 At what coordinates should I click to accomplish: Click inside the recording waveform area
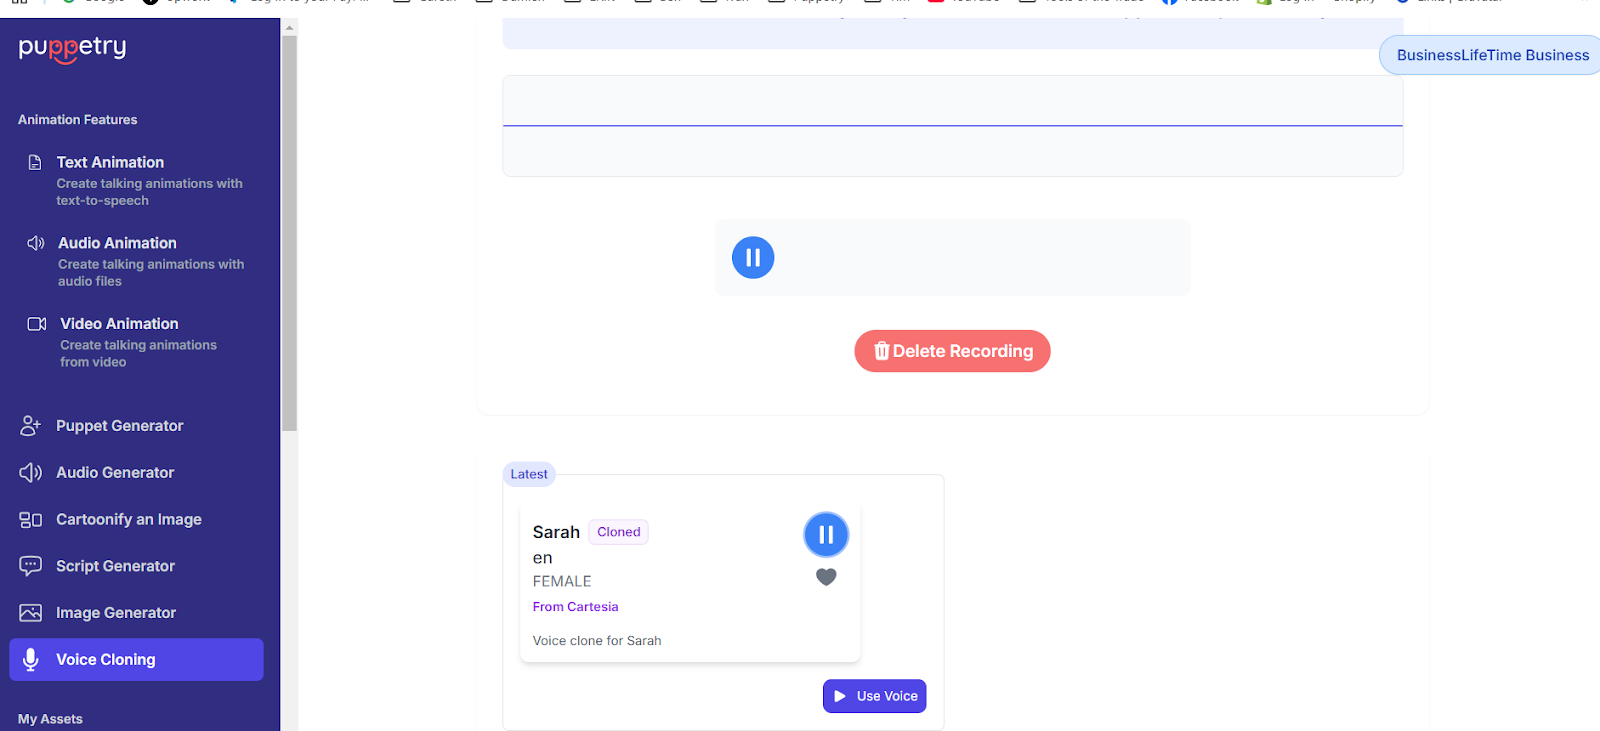(952, 126)
